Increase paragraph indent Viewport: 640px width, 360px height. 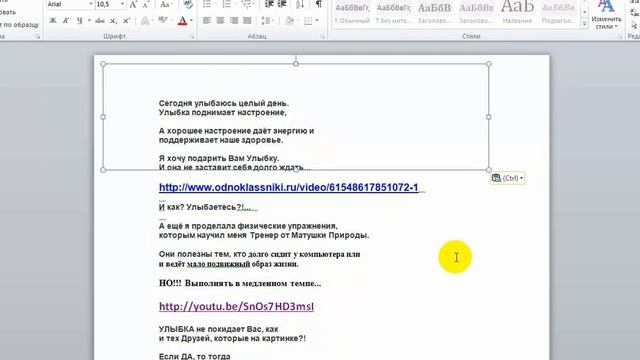[x=282, y=4]
